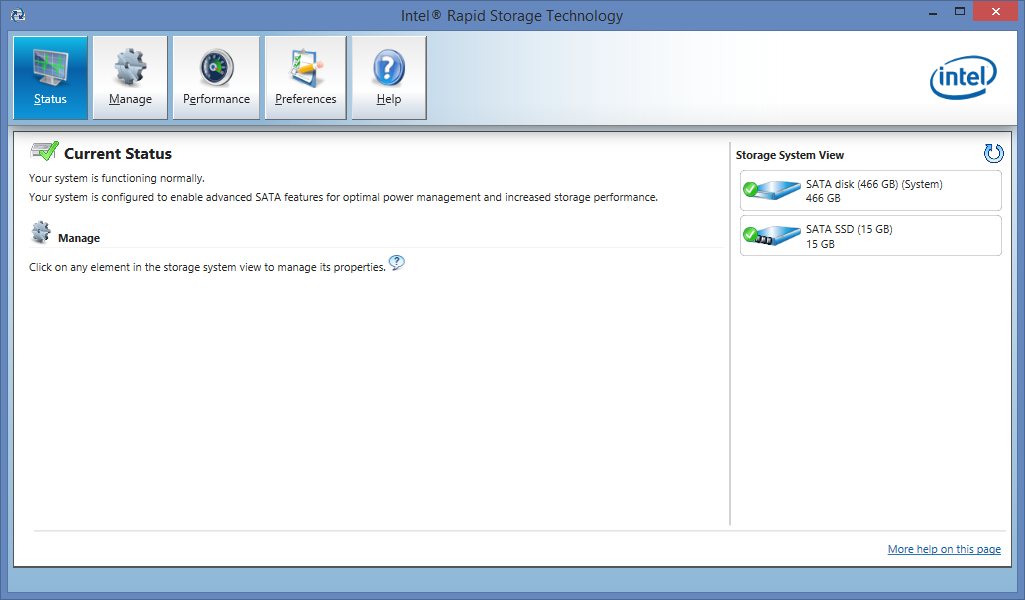1025x600 pixels.
Task: Click the Current Status checkmark icon
Action: [44, 151]
